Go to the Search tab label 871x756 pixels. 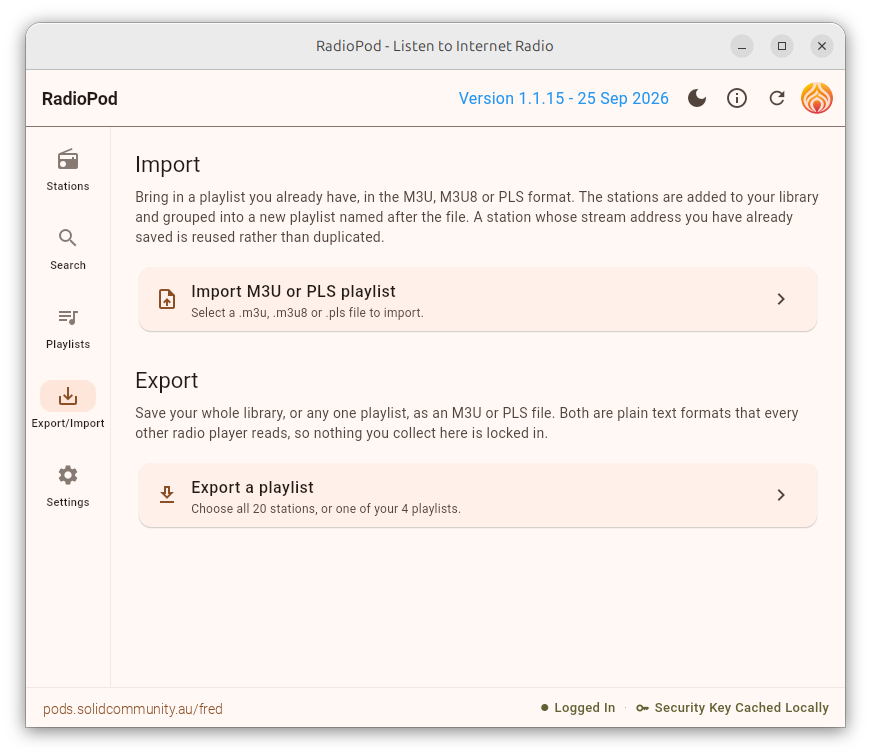point(68,265)
